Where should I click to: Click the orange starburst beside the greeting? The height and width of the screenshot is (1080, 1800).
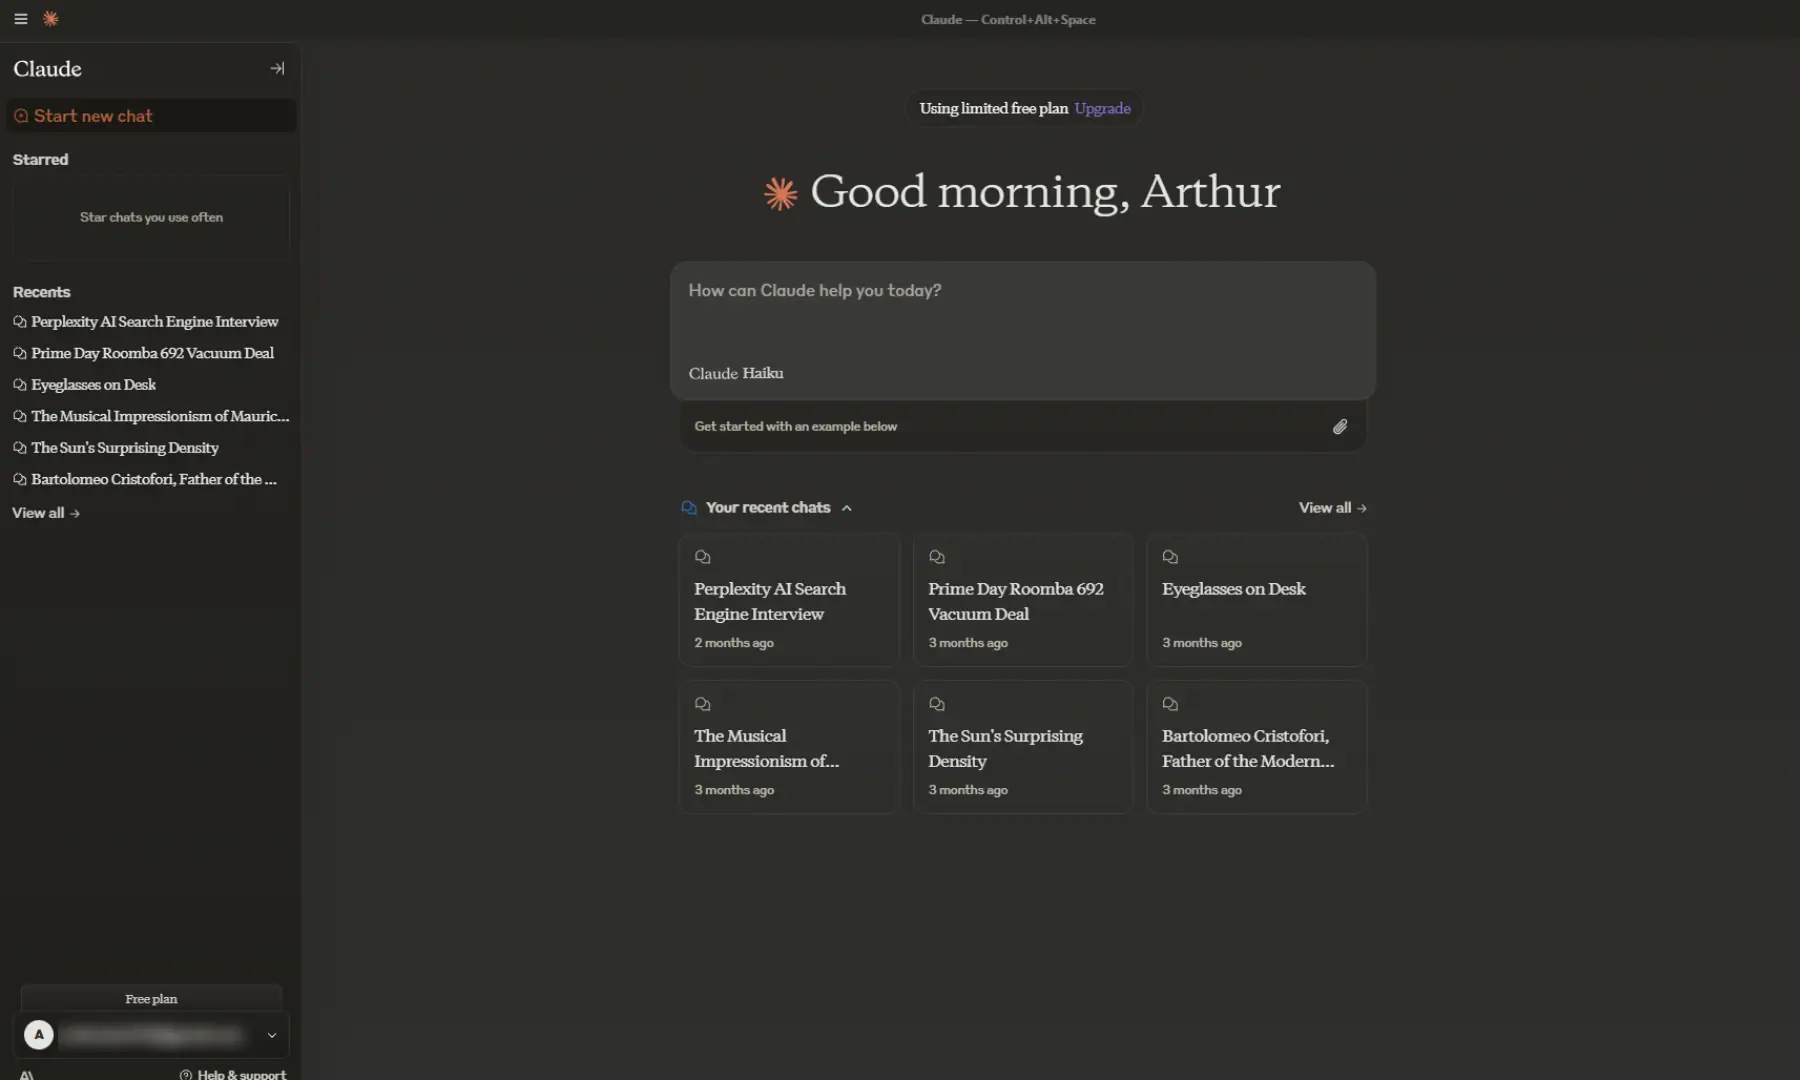(x=780, y=193)
